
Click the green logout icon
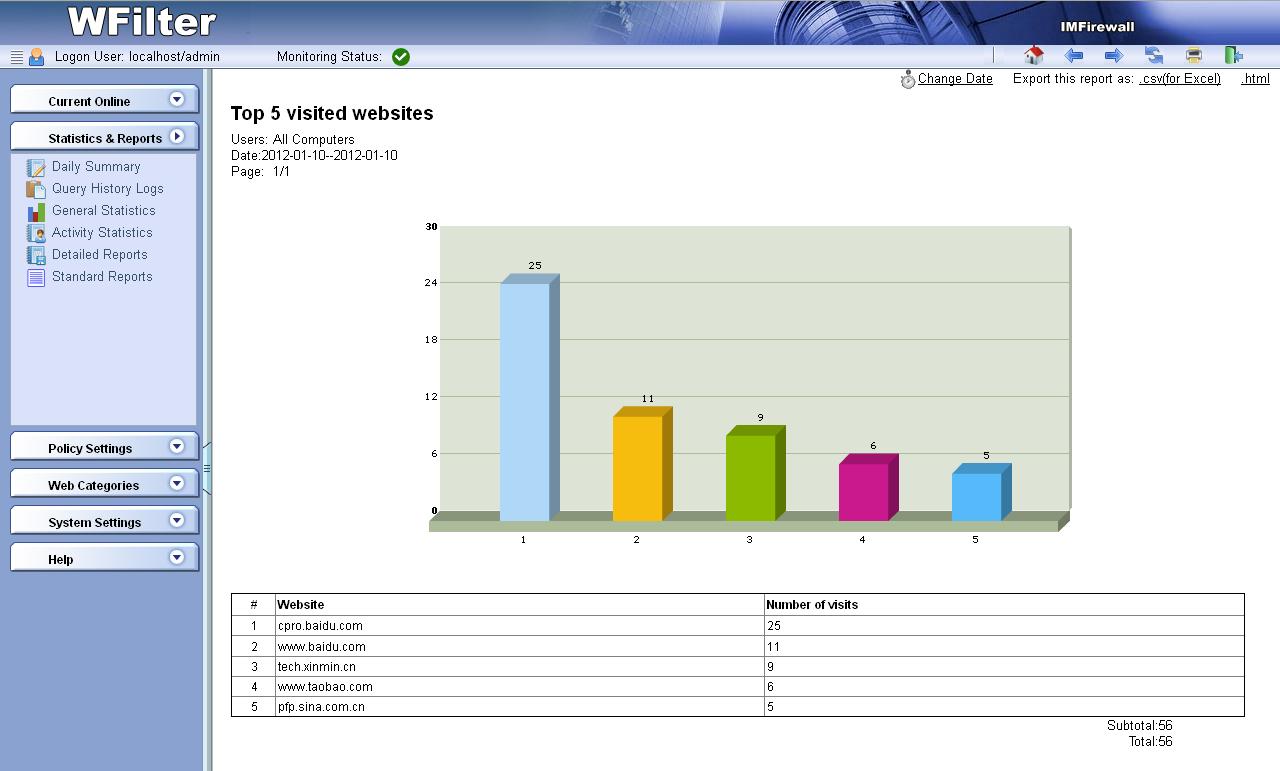1234,56
